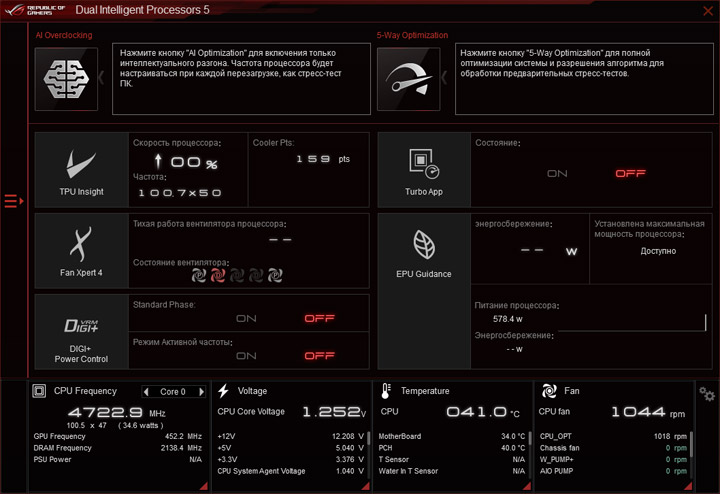This screenshot has height=494, width=720.
Task: Set Режим Активной частоты to ON
Action: pos(246,356)
